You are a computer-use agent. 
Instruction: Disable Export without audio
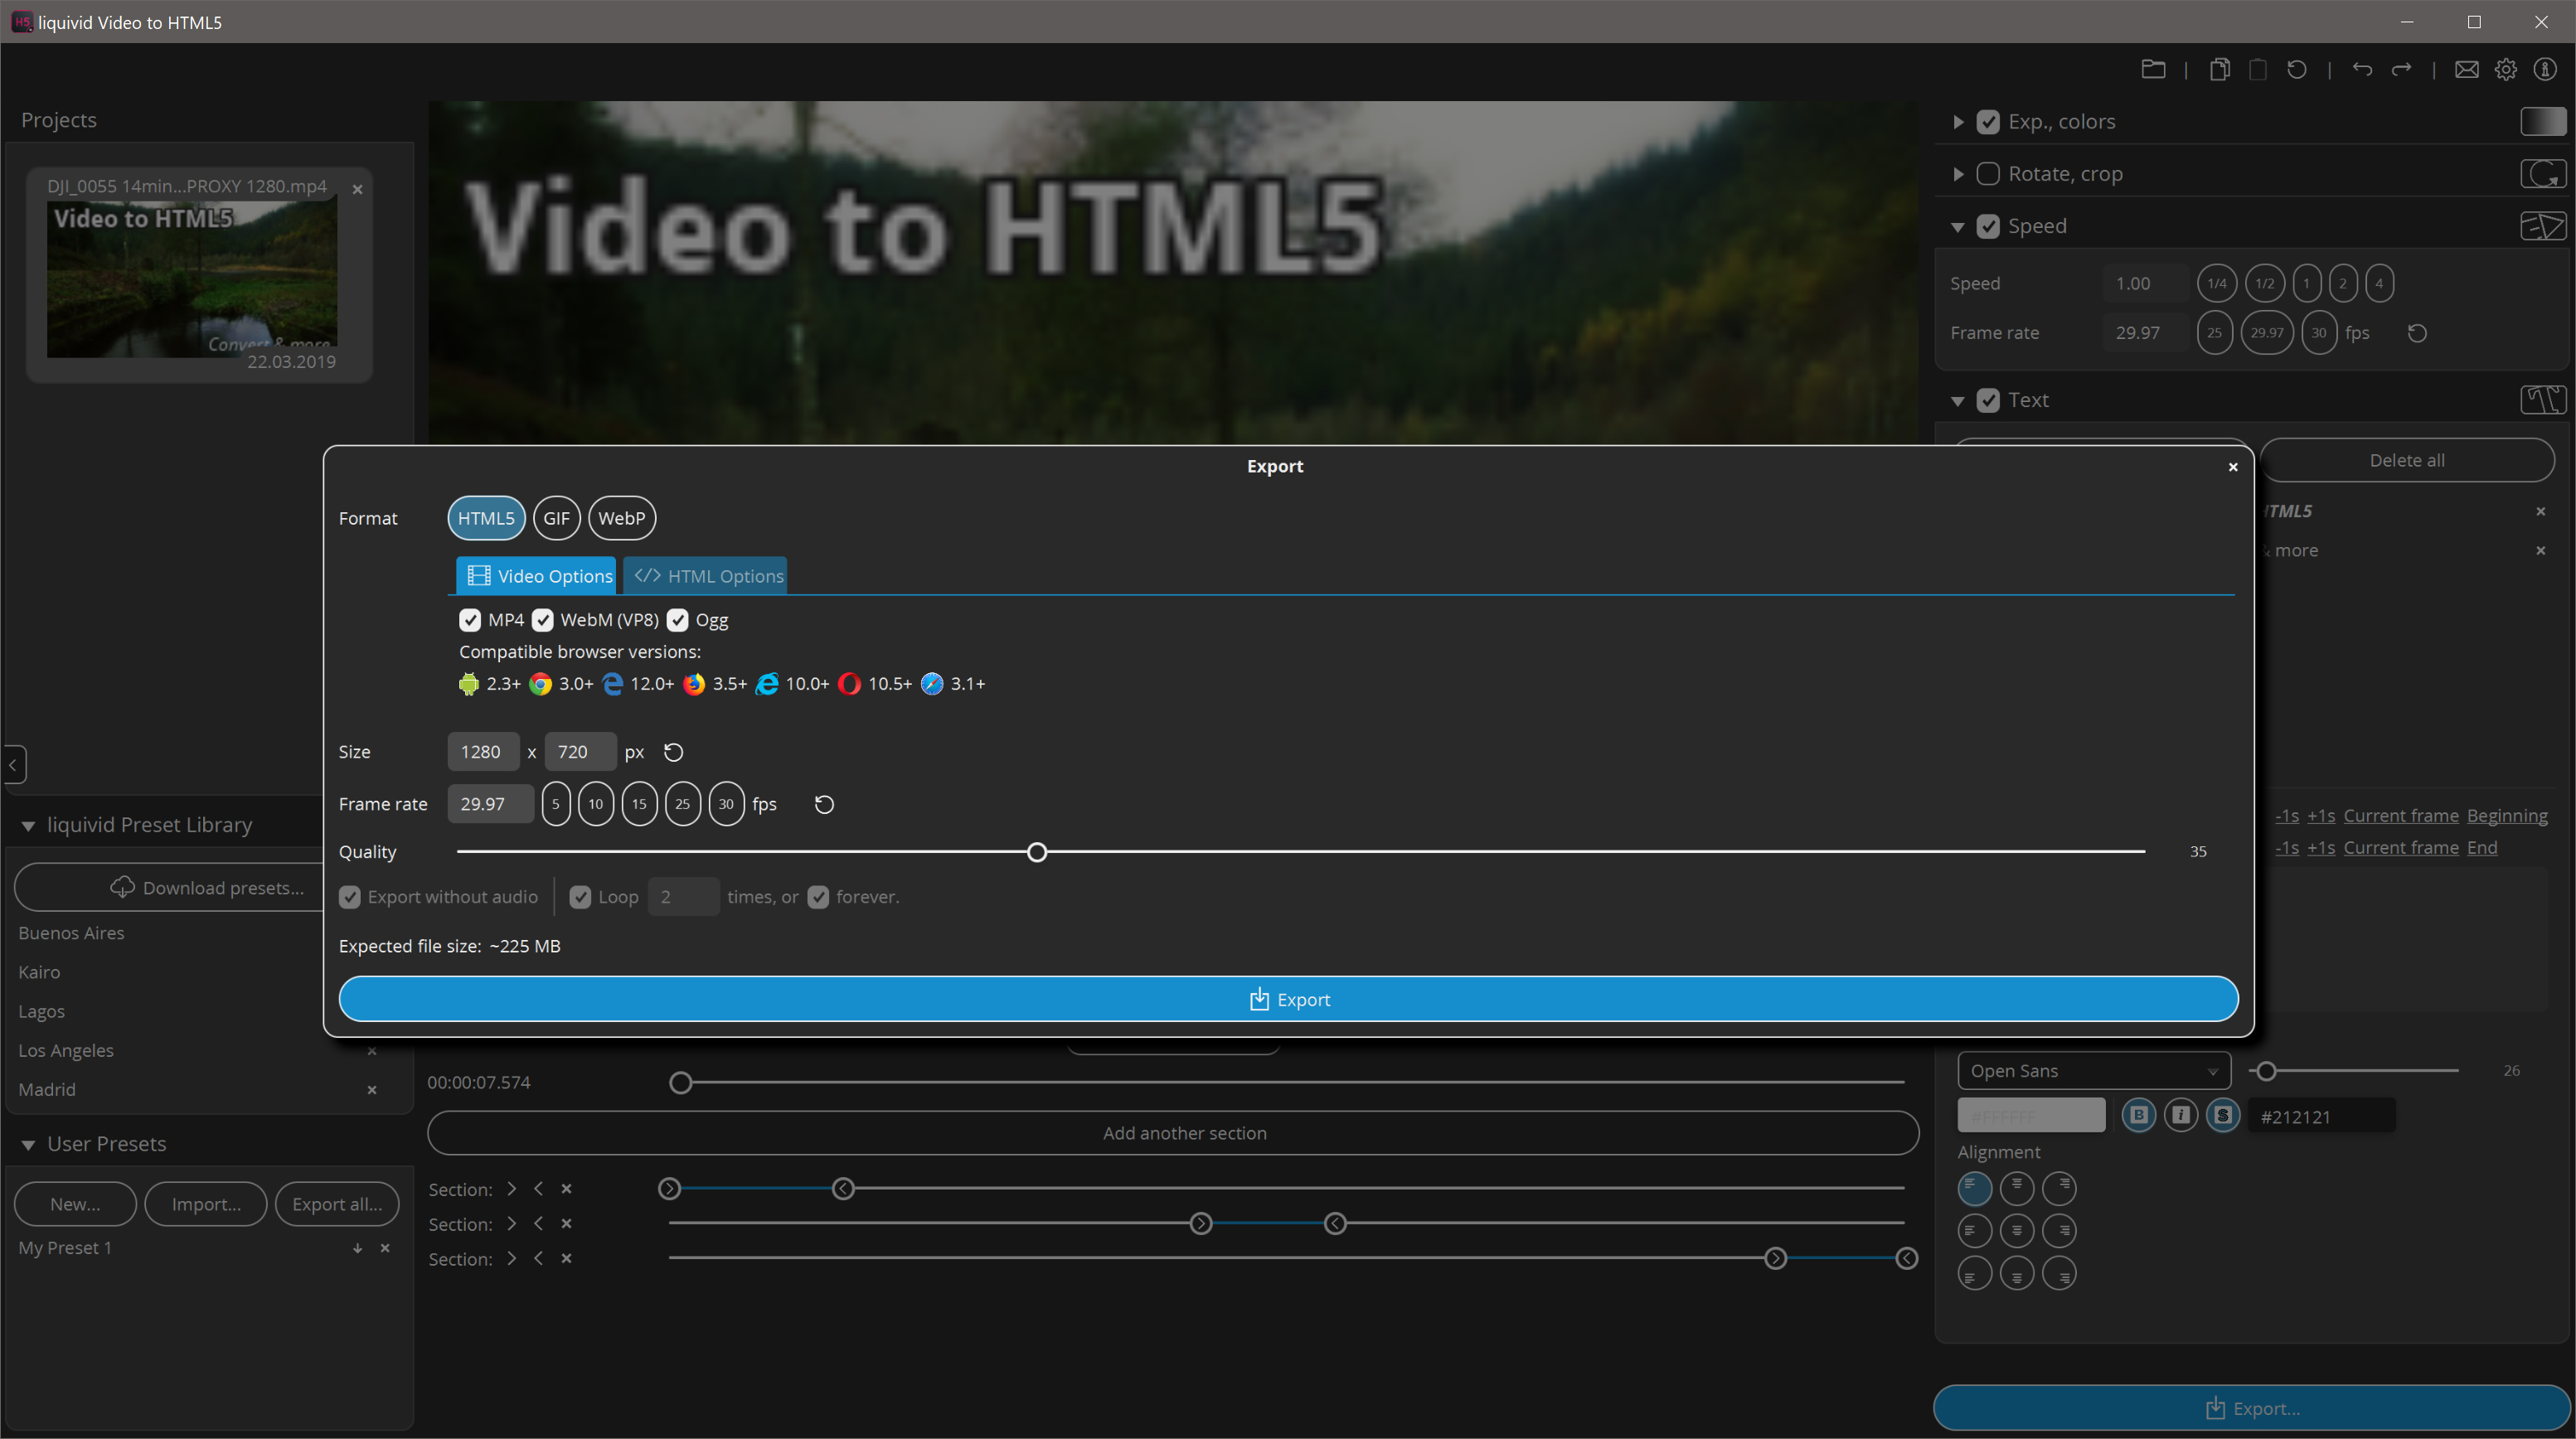coord(349,896)
